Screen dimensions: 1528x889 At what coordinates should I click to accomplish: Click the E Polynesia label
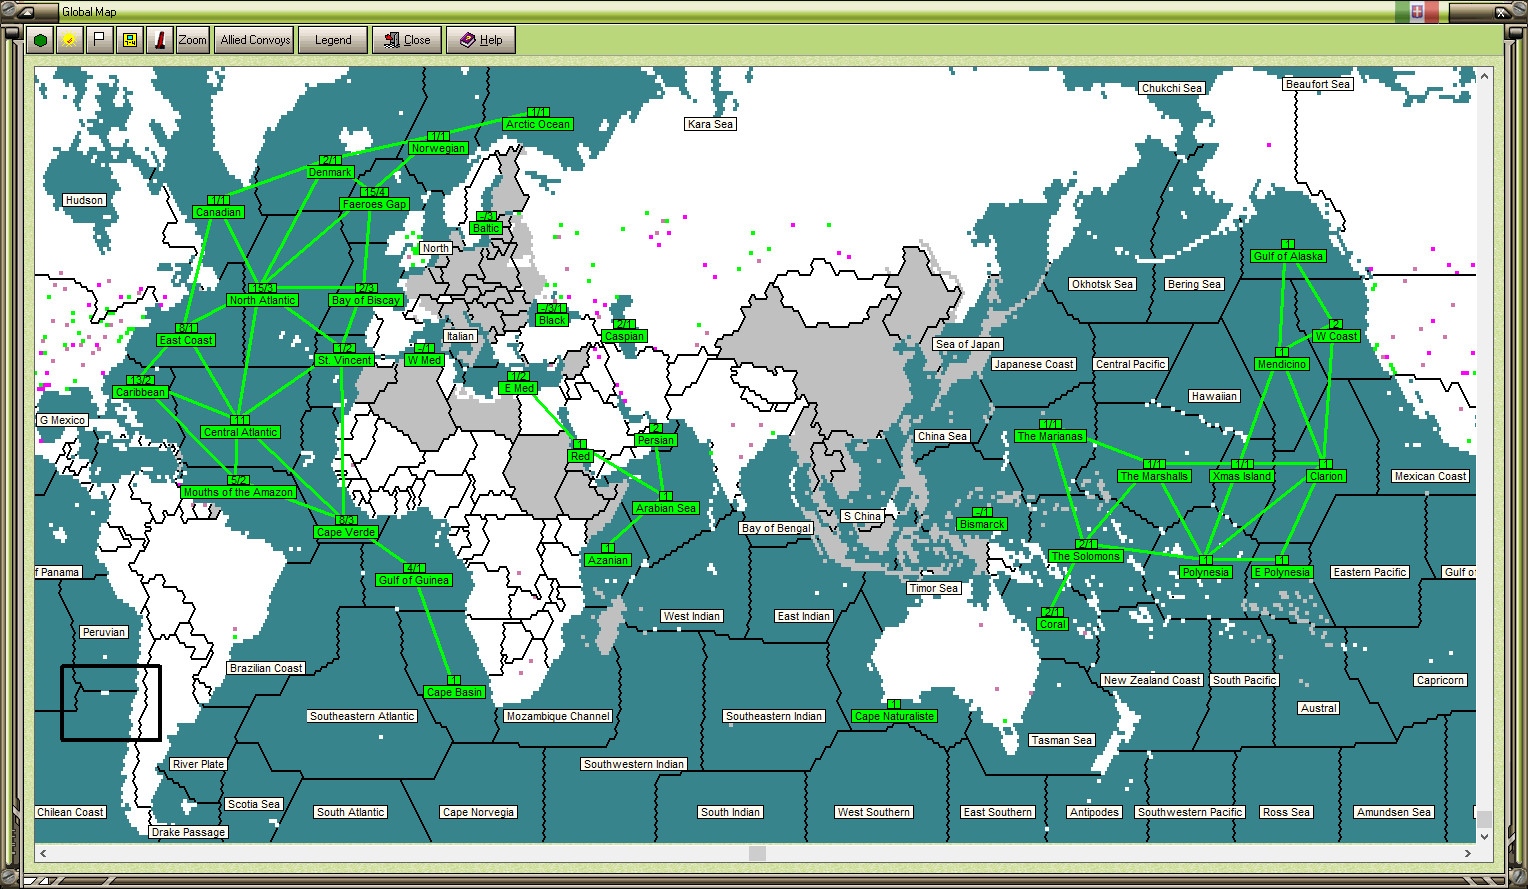pyautogui.click(x=1282, y=572)
